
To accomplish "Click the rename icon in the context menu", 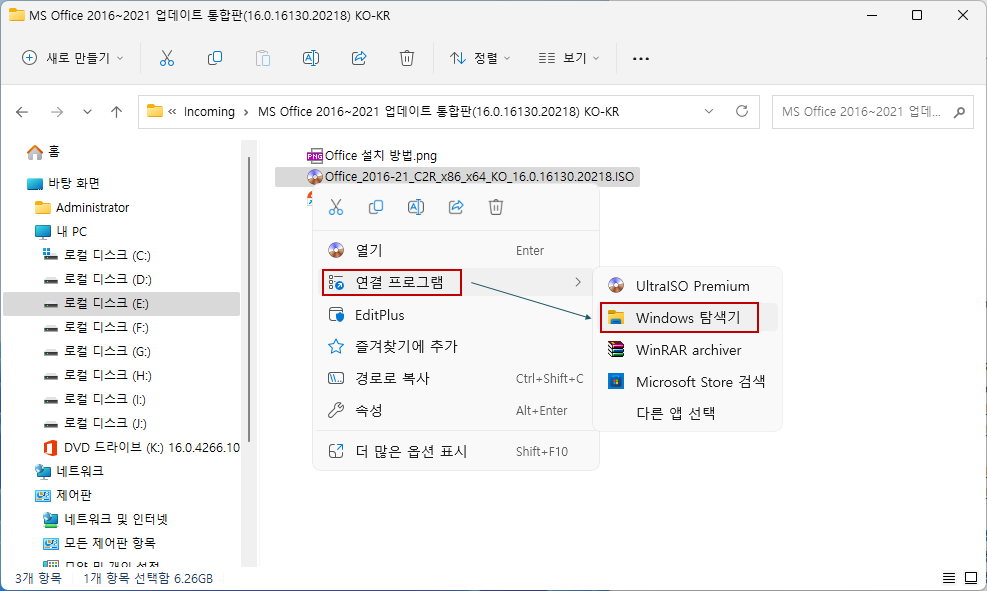I will [x=415, y=207].
